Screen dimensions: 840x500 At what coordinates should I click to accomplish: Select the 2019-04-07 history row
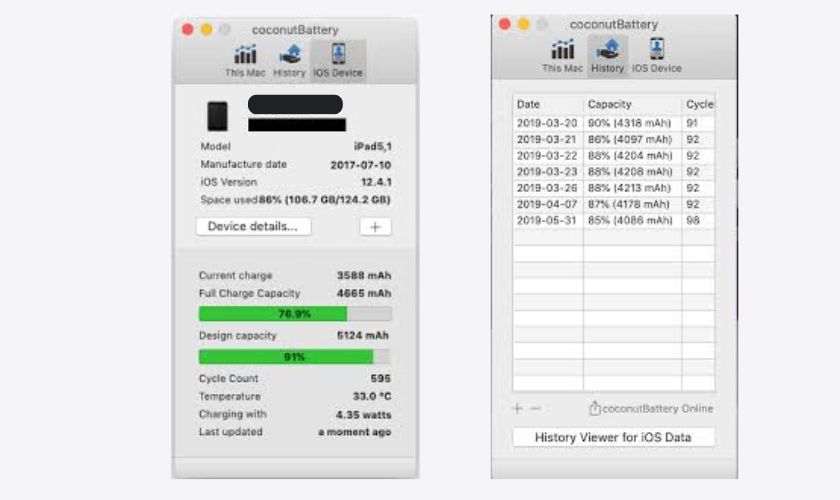[x=613, y=204]
